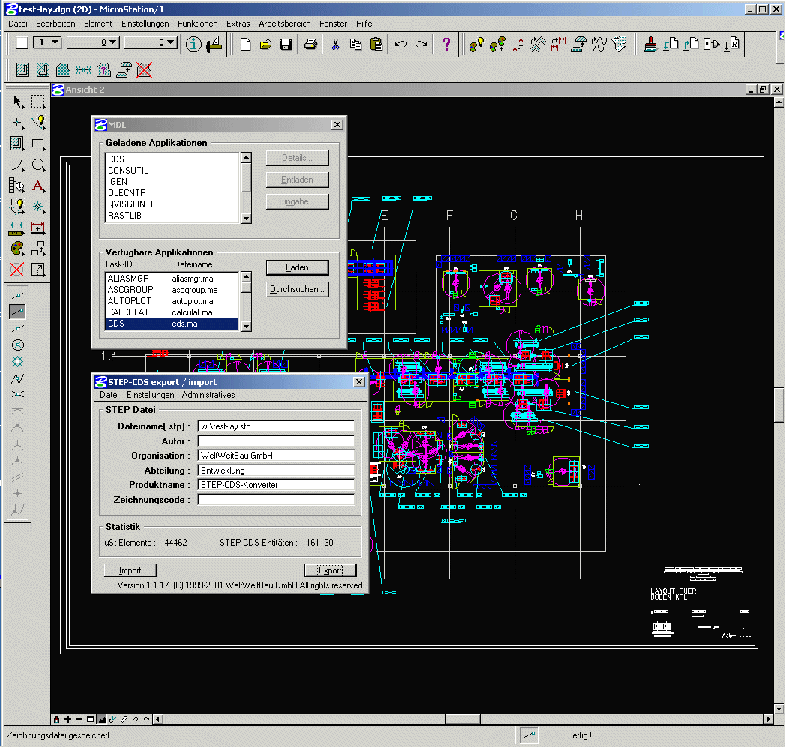Click the Entladen button in the MDL dialog
785x747 pixels.
coord(297,180)
